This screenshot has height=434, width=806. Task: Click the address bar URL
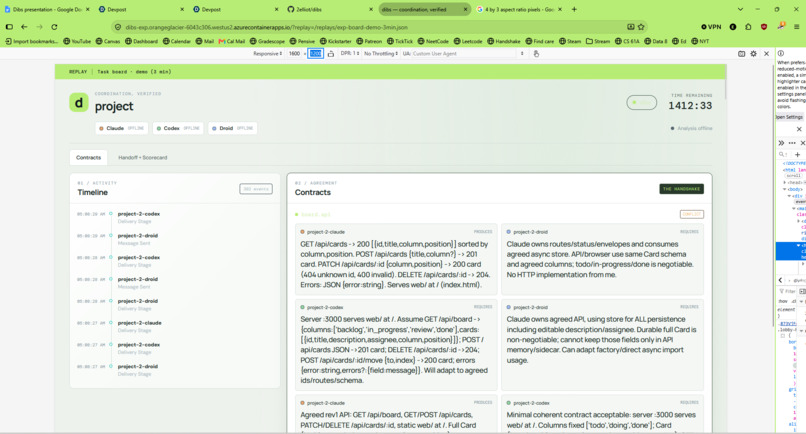(x=267, y=27)
